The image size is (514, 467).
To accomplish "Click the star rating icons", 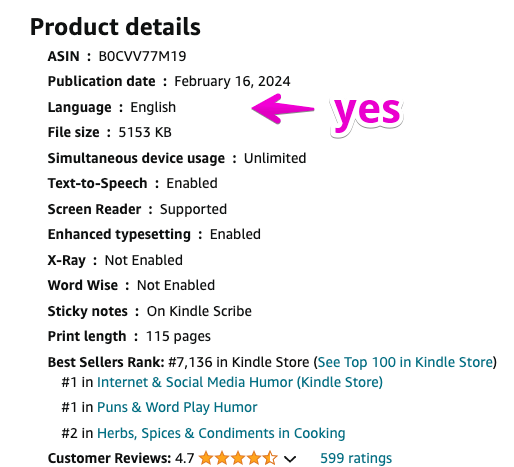I will tap(238, 458).
